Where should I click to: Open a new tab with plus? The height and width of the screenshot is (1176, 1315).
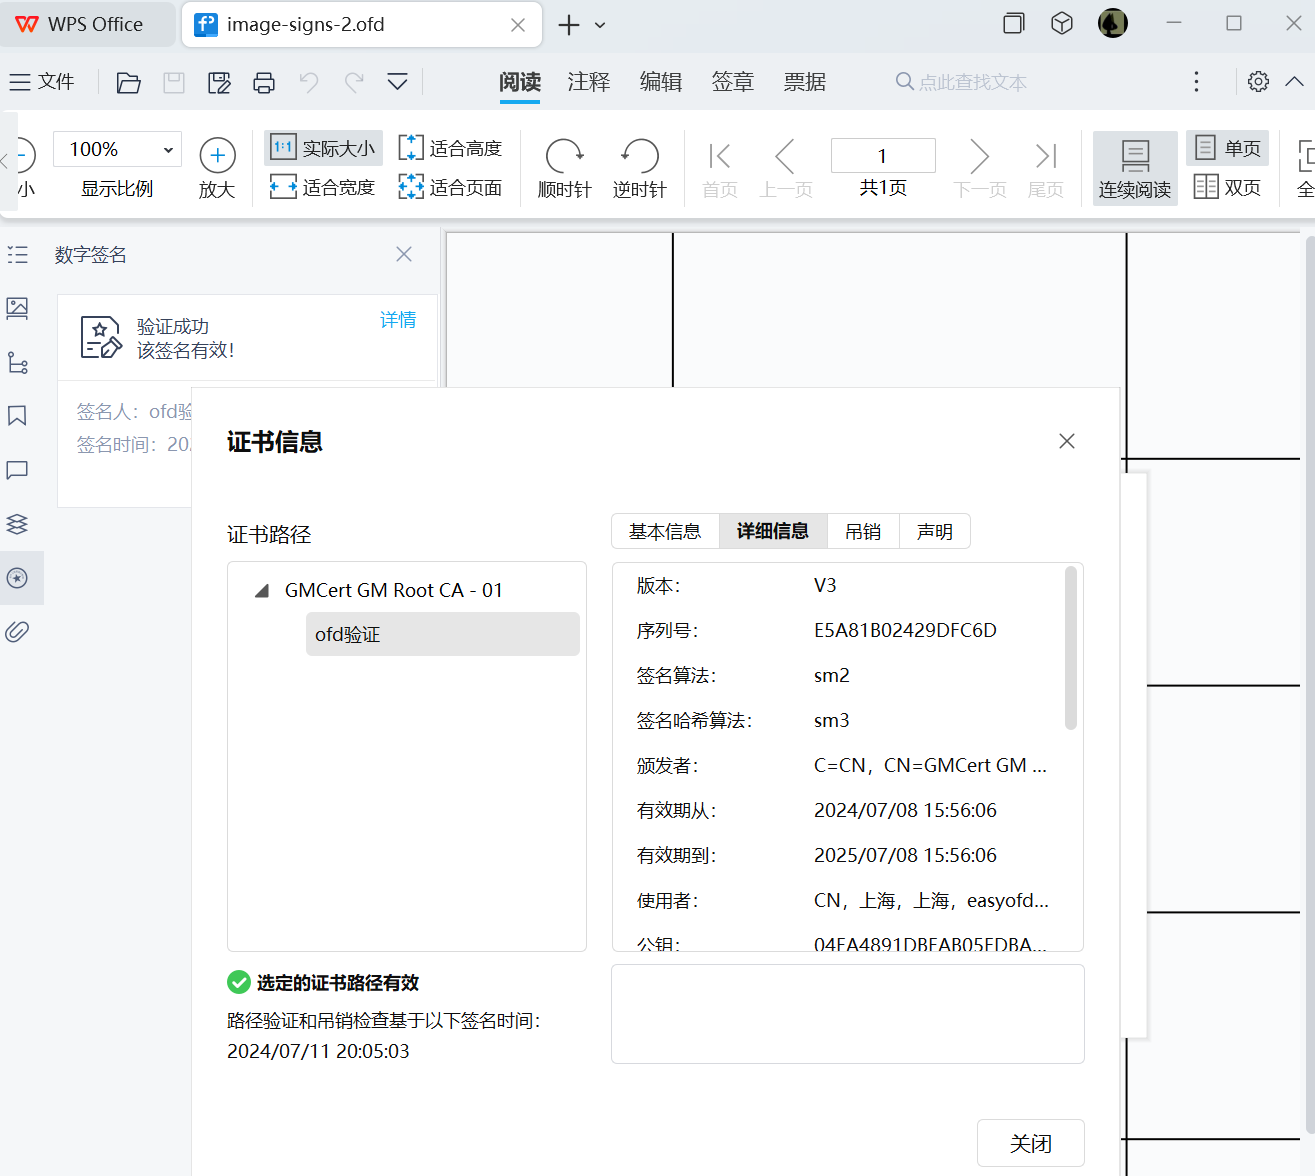(x=569, y=25)
